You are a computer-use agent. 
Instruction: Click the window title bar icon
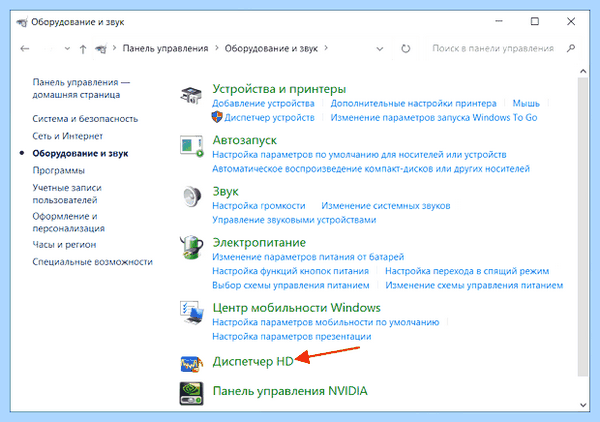pos(22,22)
